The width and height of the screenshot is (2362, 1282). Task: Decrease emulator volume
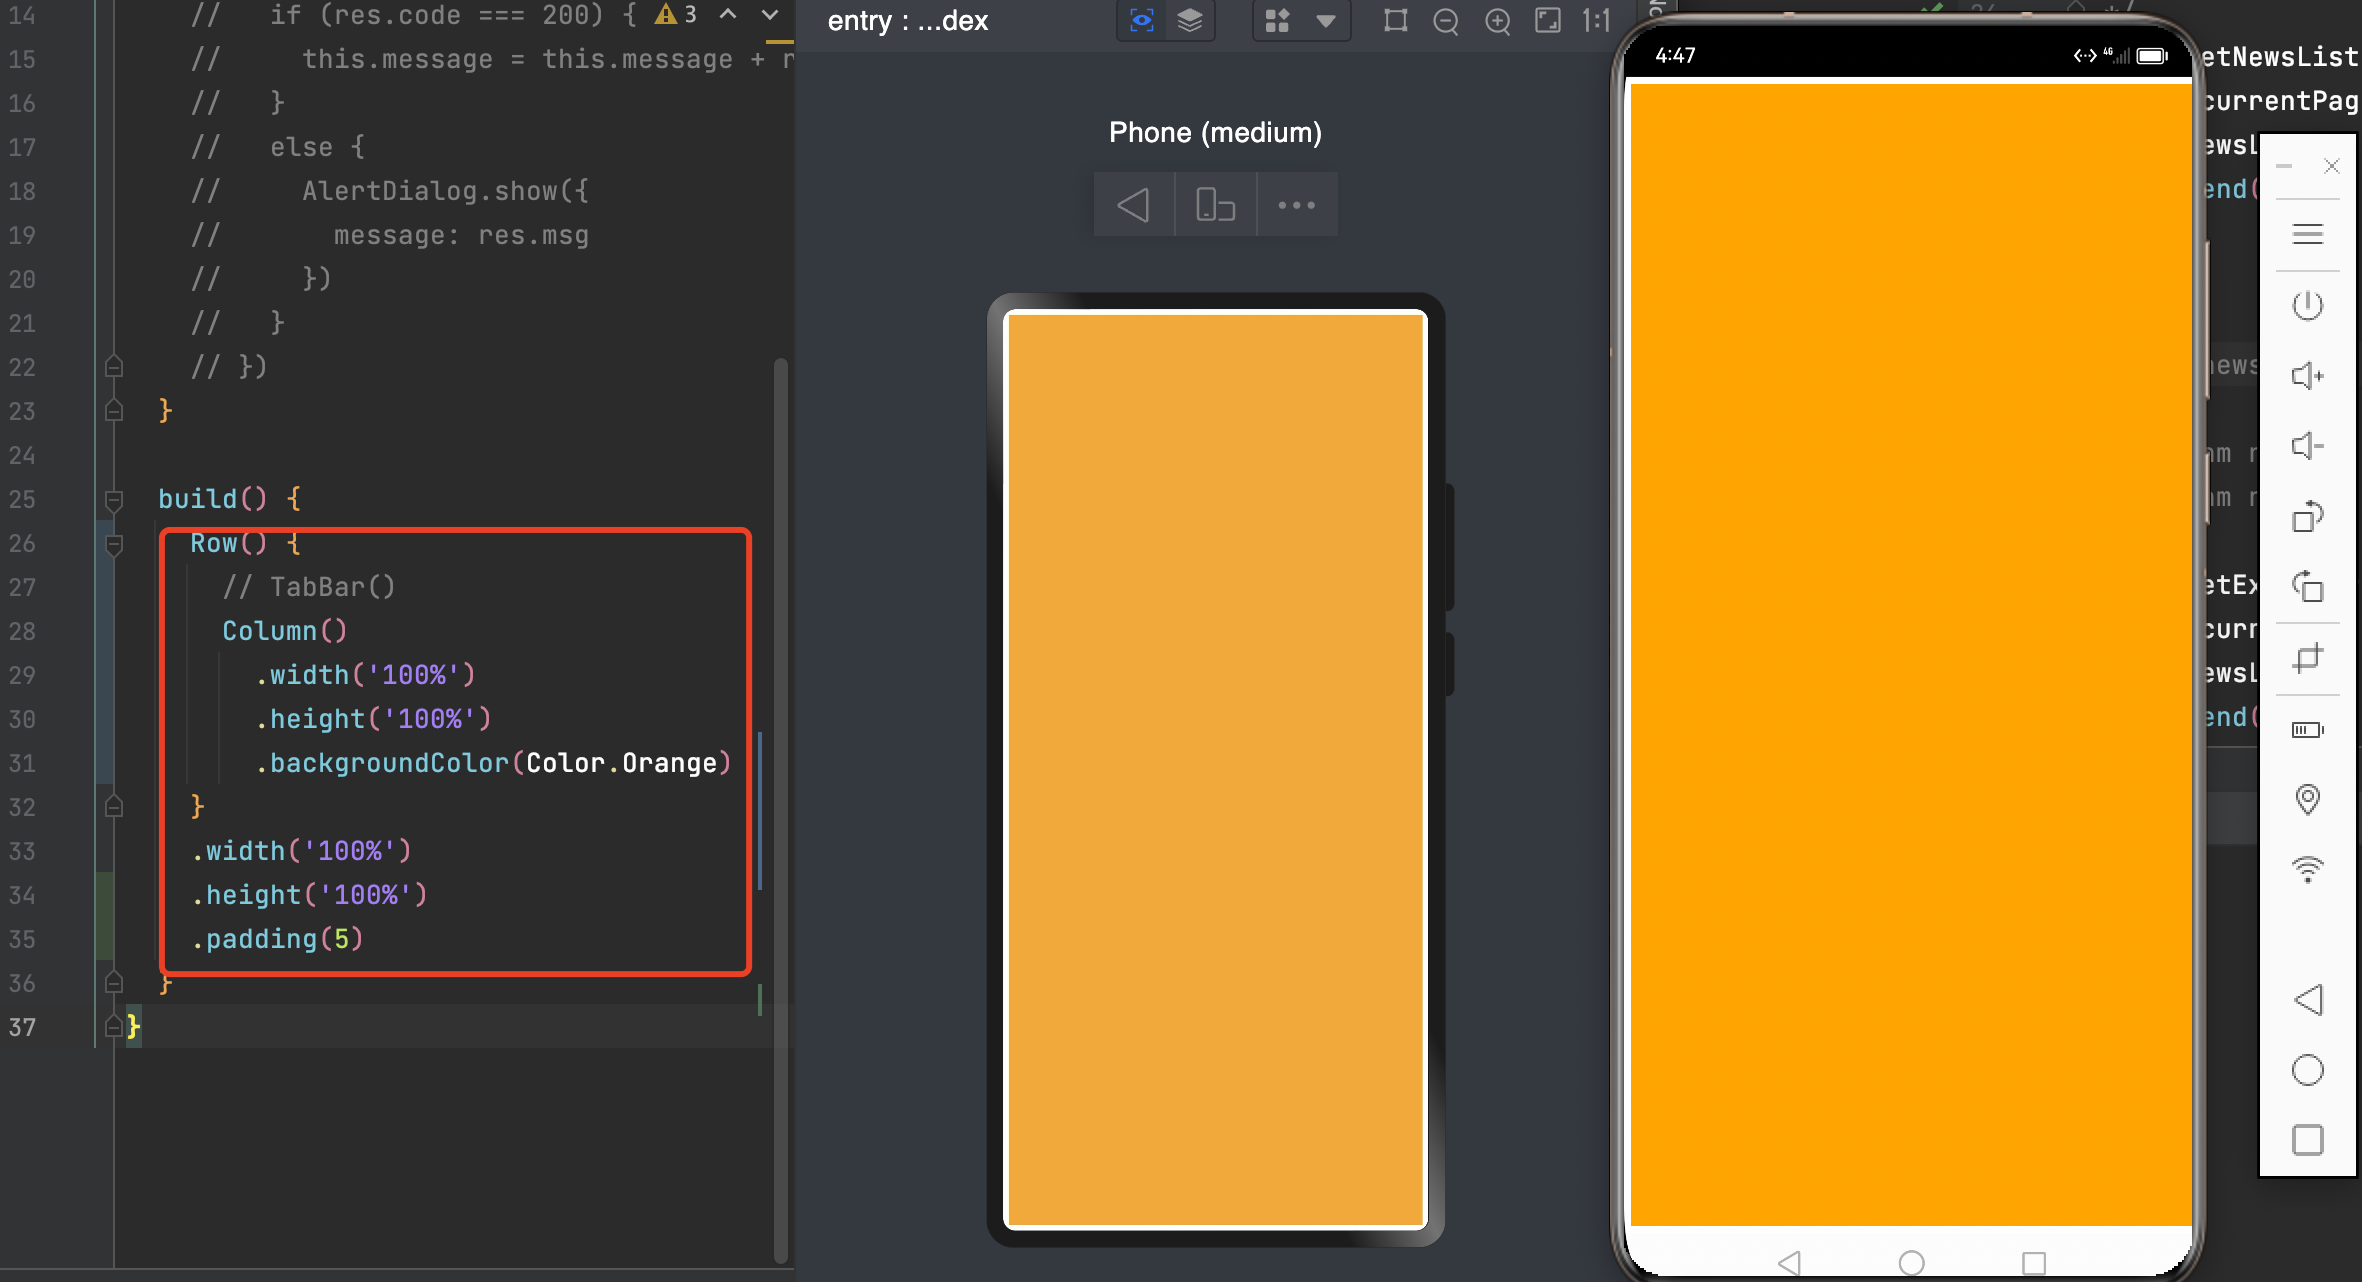[x=2307, y=446]
